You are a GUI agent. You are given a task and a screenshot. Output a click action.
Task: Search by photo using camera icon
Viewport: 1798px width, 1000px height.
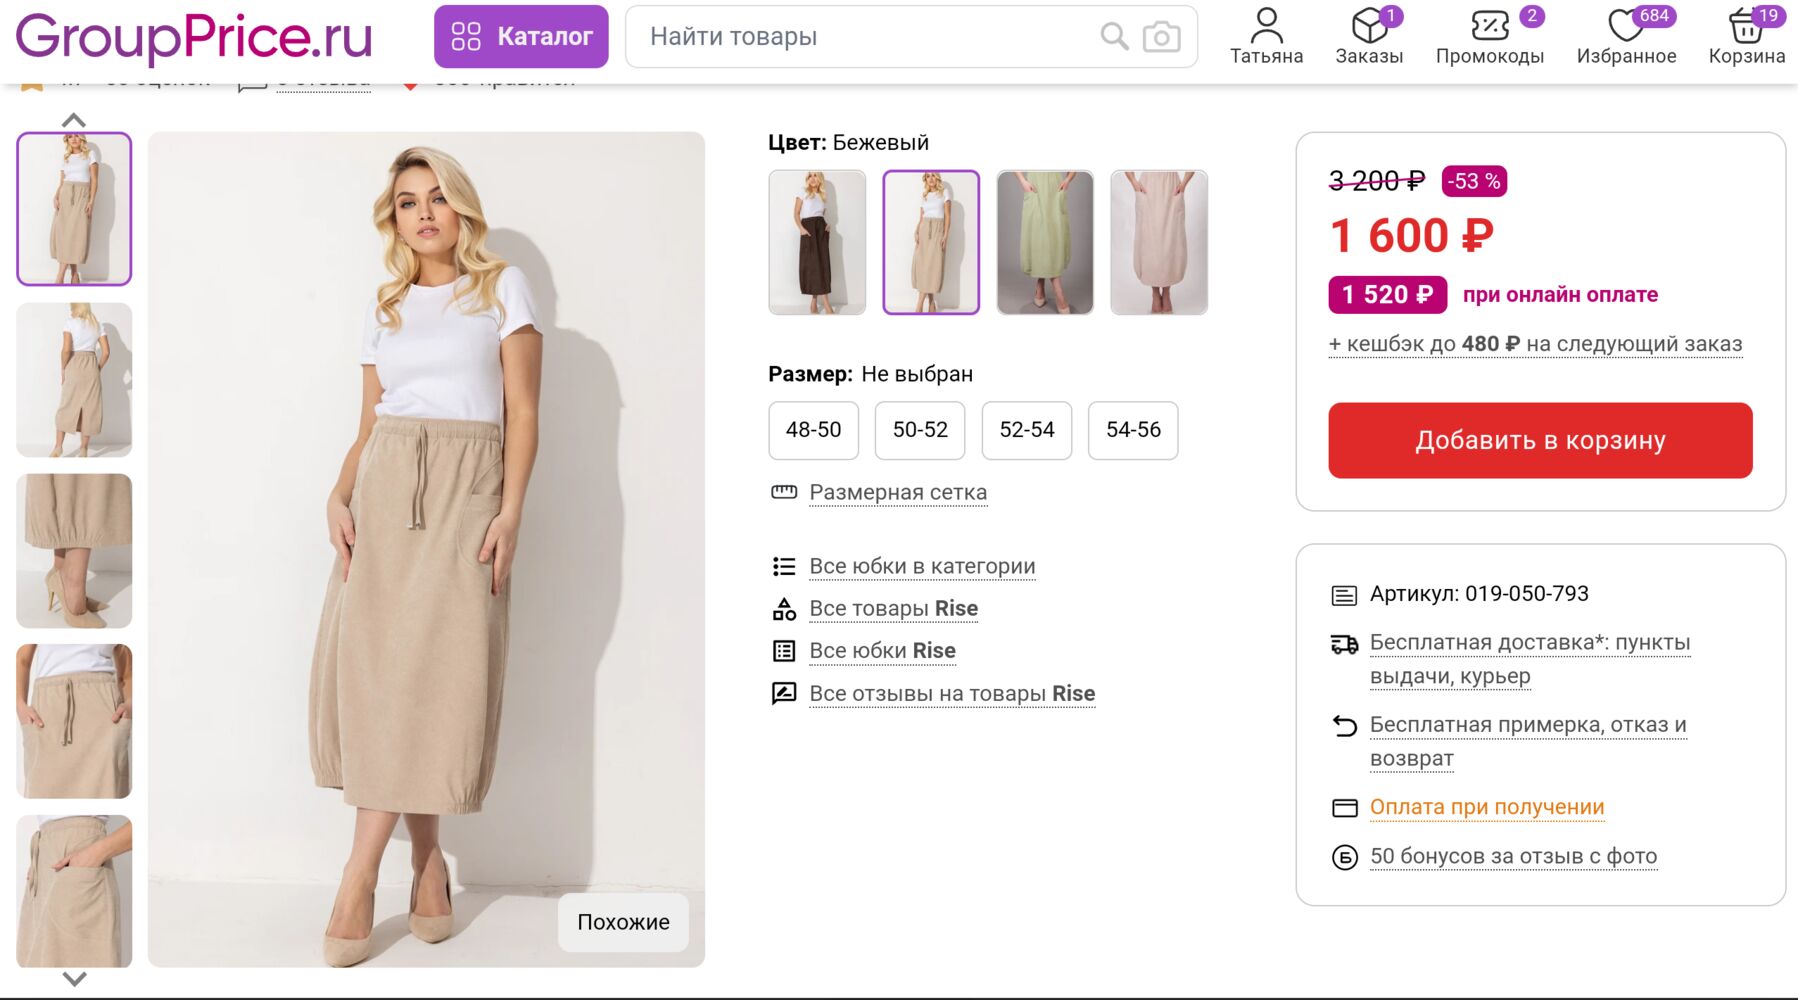[x=1161, y=37]
